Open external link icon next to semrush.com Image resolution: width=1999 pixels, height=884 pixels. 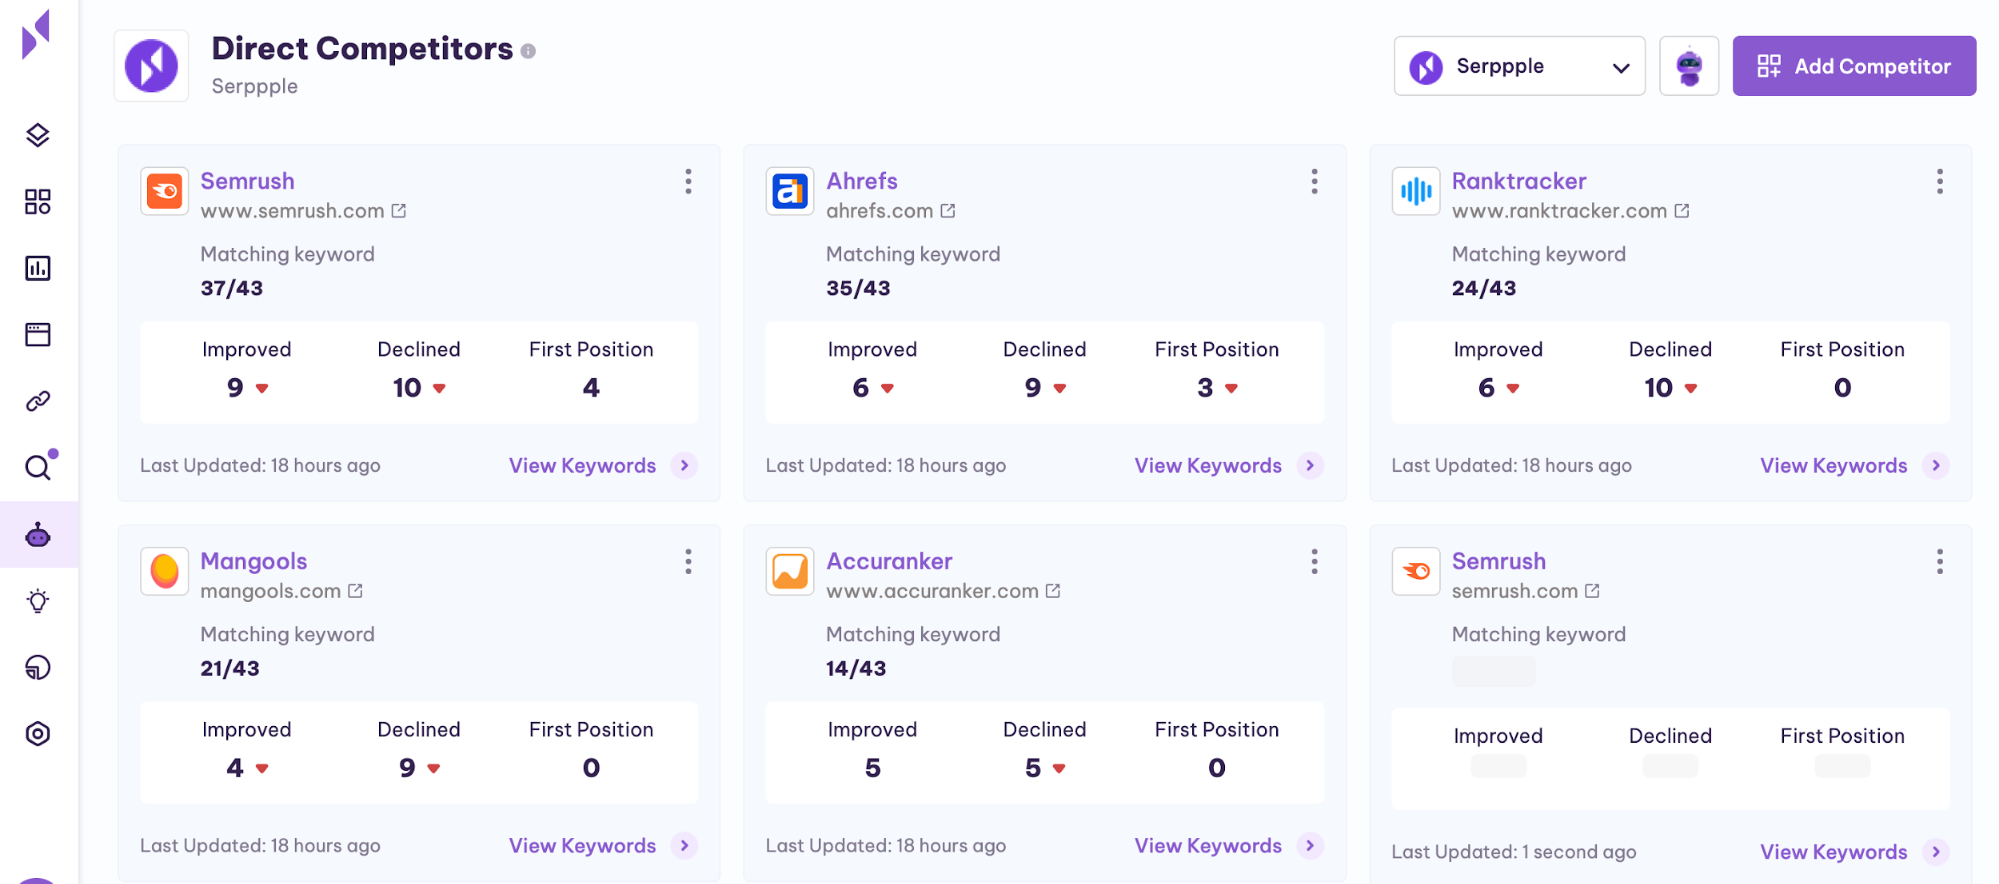pos(1592,591)
